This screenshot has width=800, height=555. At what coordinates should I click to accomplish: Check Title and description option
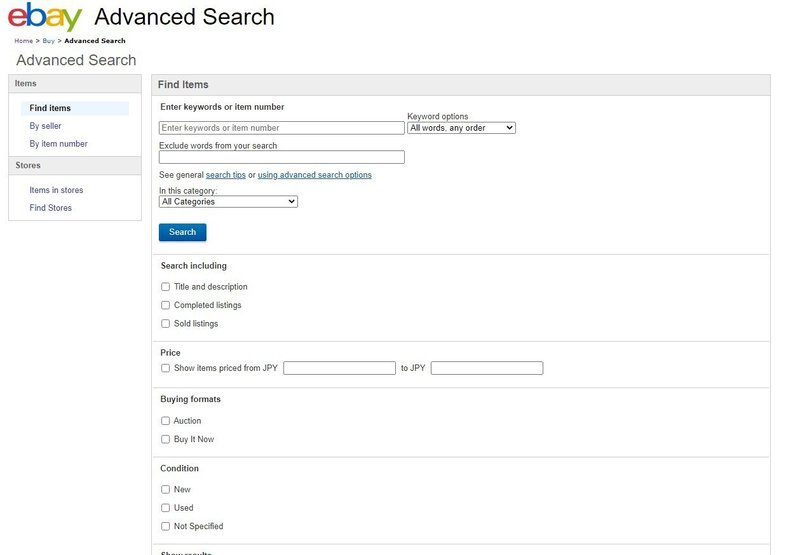tap(165, 287)
